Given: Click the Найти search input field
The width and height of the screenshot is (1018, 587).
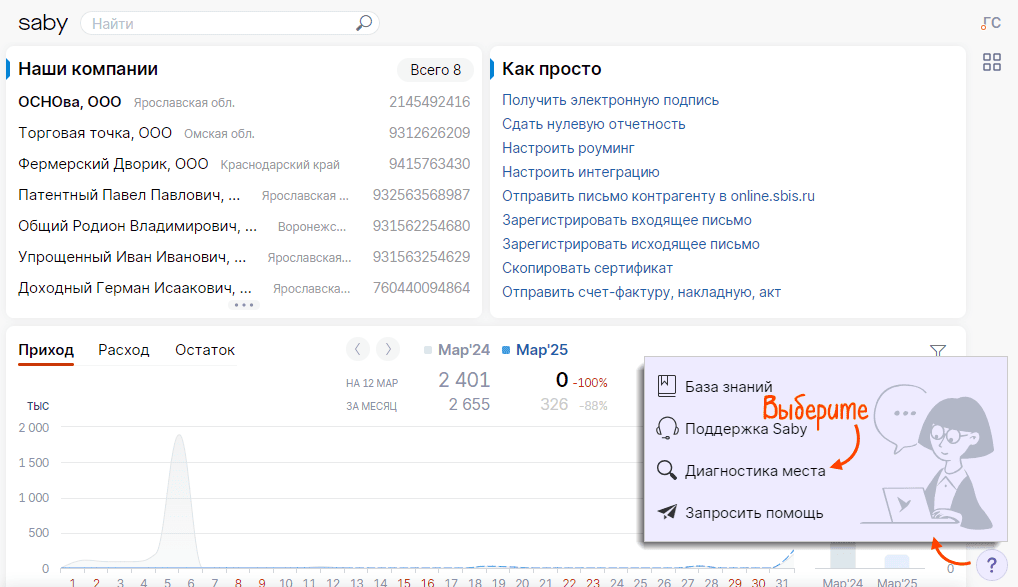Looking at the screenshot, I should click(220, 23).
